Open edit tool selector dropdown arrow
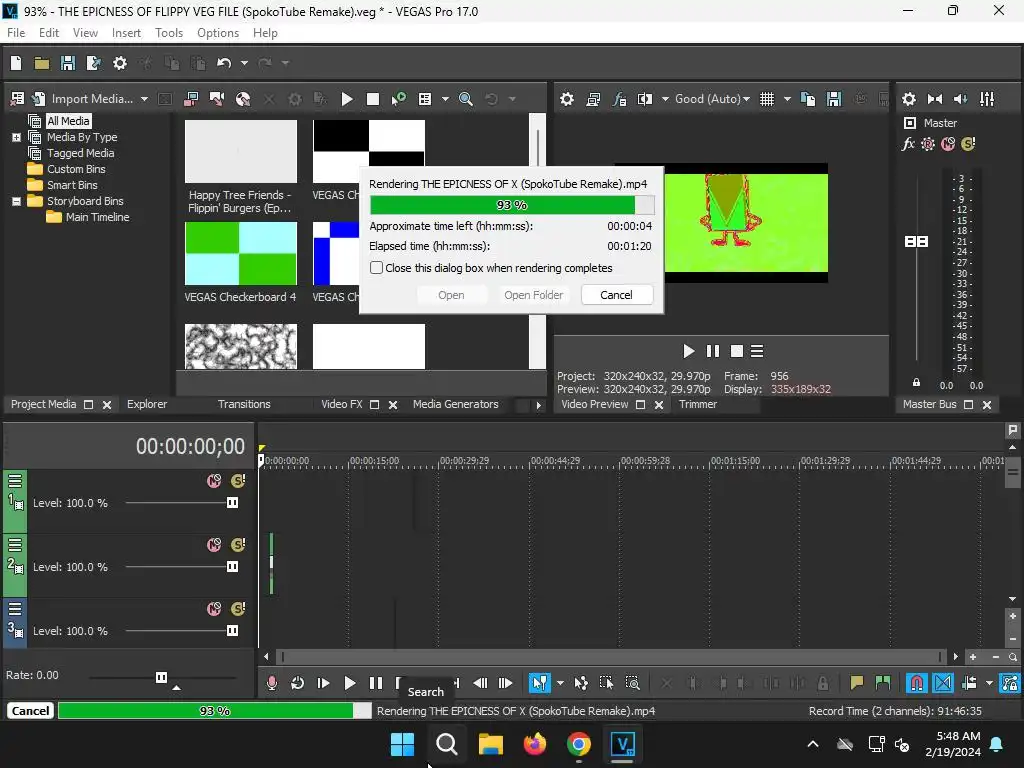The height and width of the screenshot is (768, 1024). (560, 683)
